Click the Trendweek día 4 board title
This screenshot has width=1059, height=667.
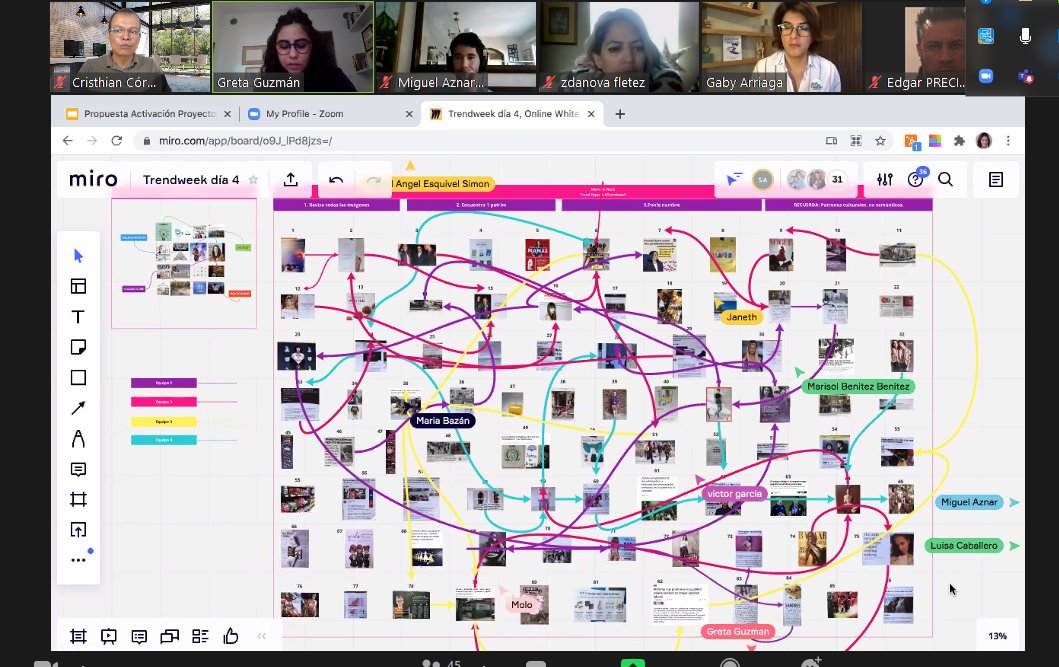(191, 180)
